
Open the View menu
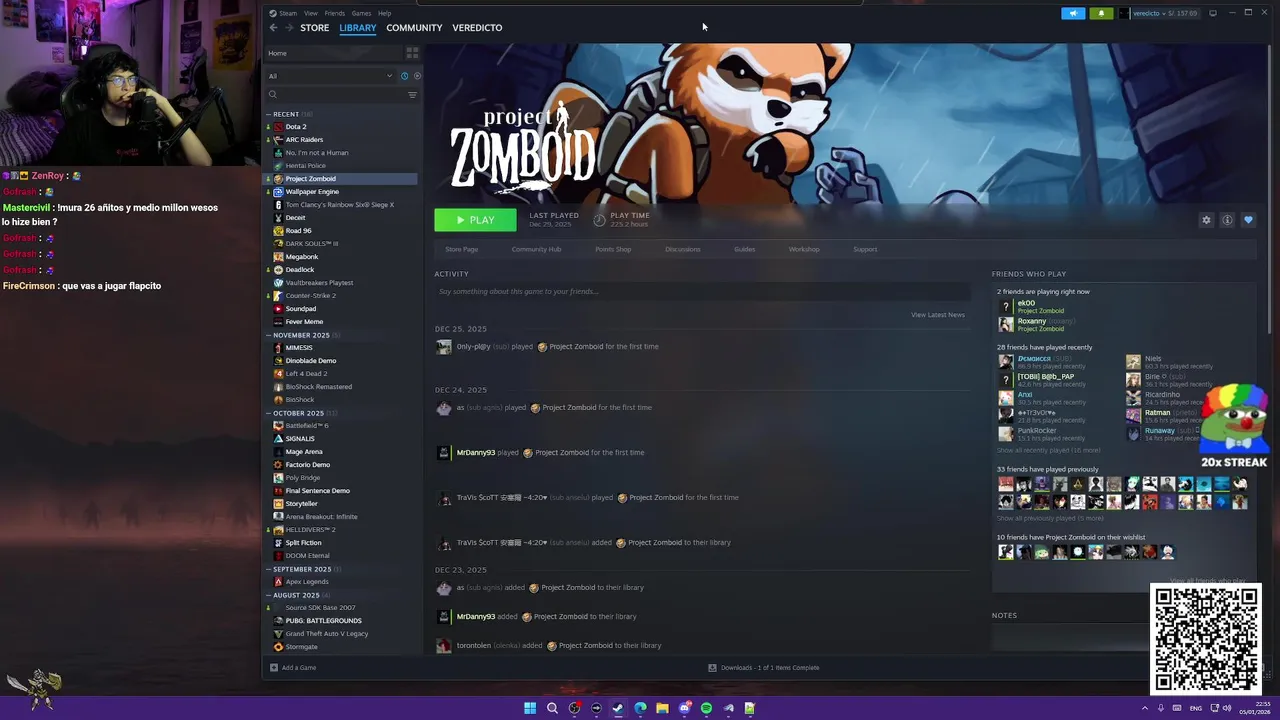tap(311, 13)
